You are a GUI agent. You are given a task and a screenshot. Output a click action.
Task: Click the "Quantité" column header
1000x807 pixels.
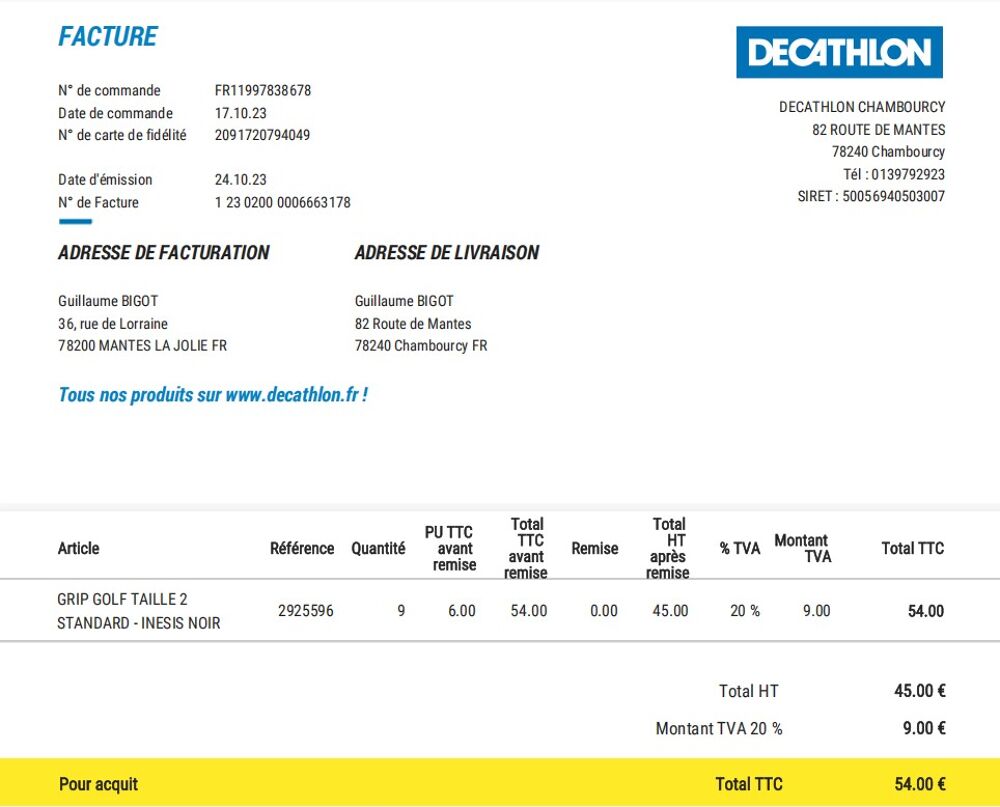[378, 549]
